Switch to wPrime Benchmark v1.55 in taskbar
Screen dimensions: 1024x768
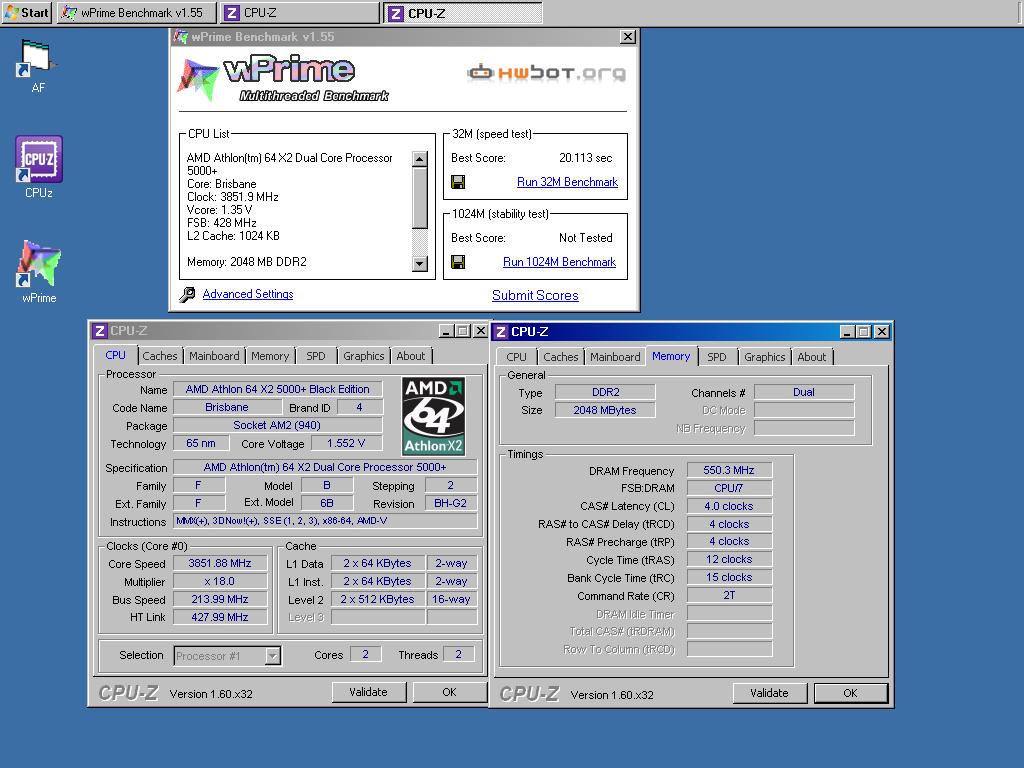(x=136, y=12)
